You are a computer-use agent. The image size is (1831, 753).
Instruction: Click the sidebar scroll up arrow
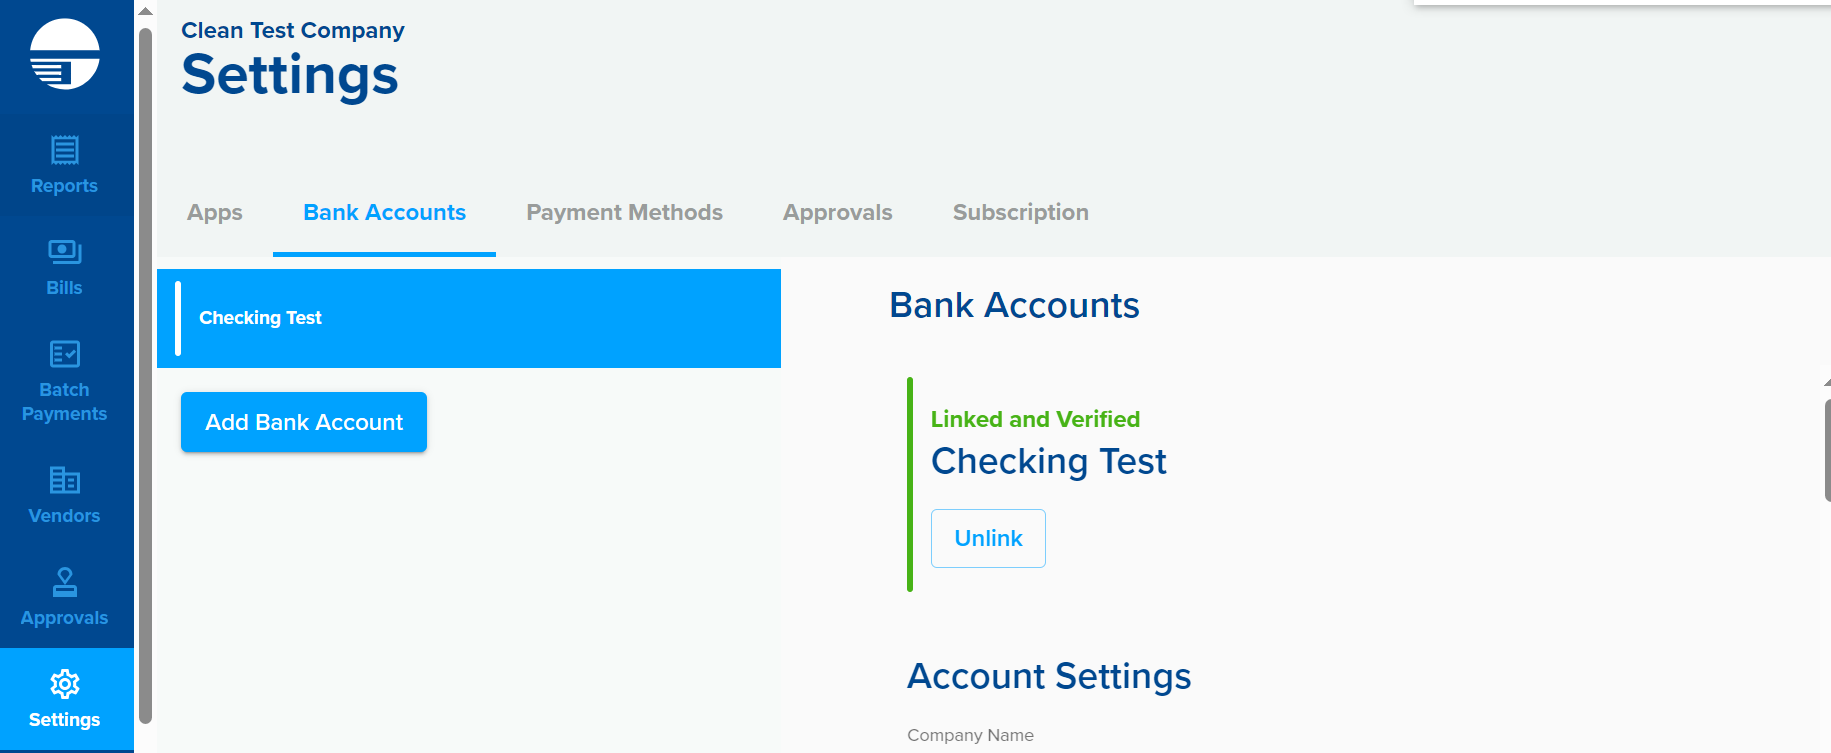click(x=145, y=11)
